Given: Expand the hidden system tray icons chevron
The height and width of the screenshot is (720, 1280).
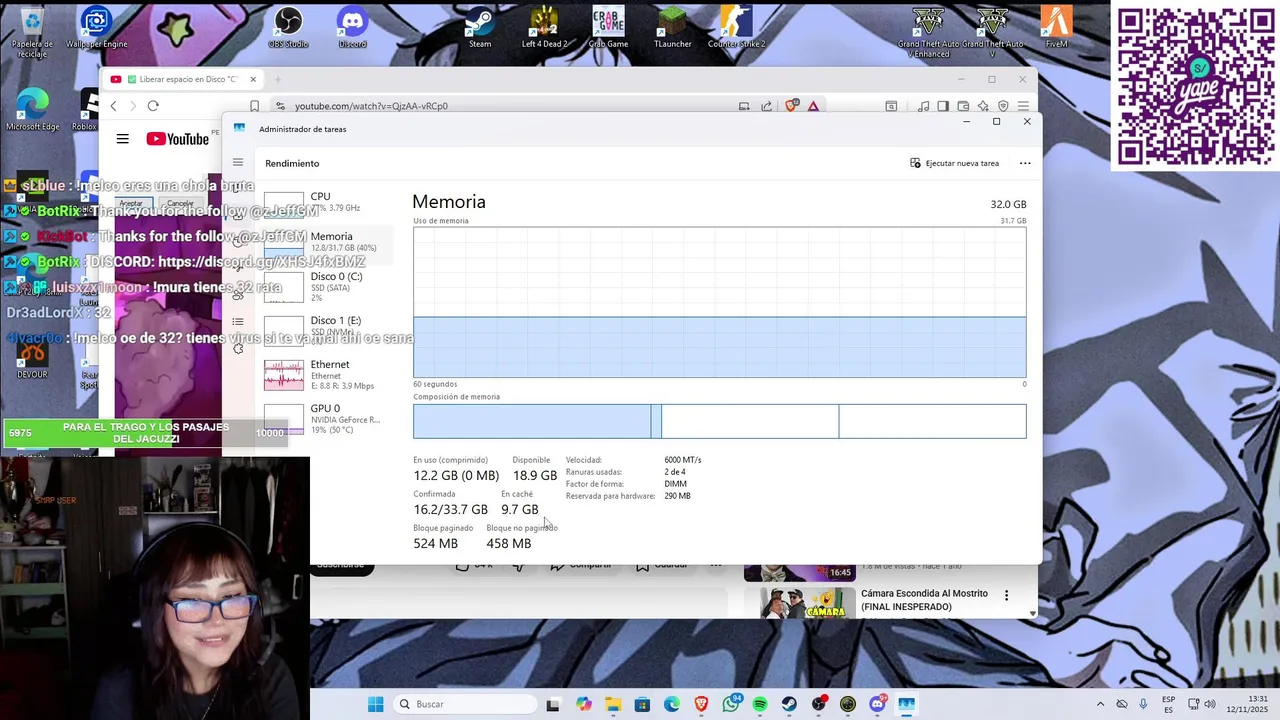Looking at the screenshot, I should 1101,704.
